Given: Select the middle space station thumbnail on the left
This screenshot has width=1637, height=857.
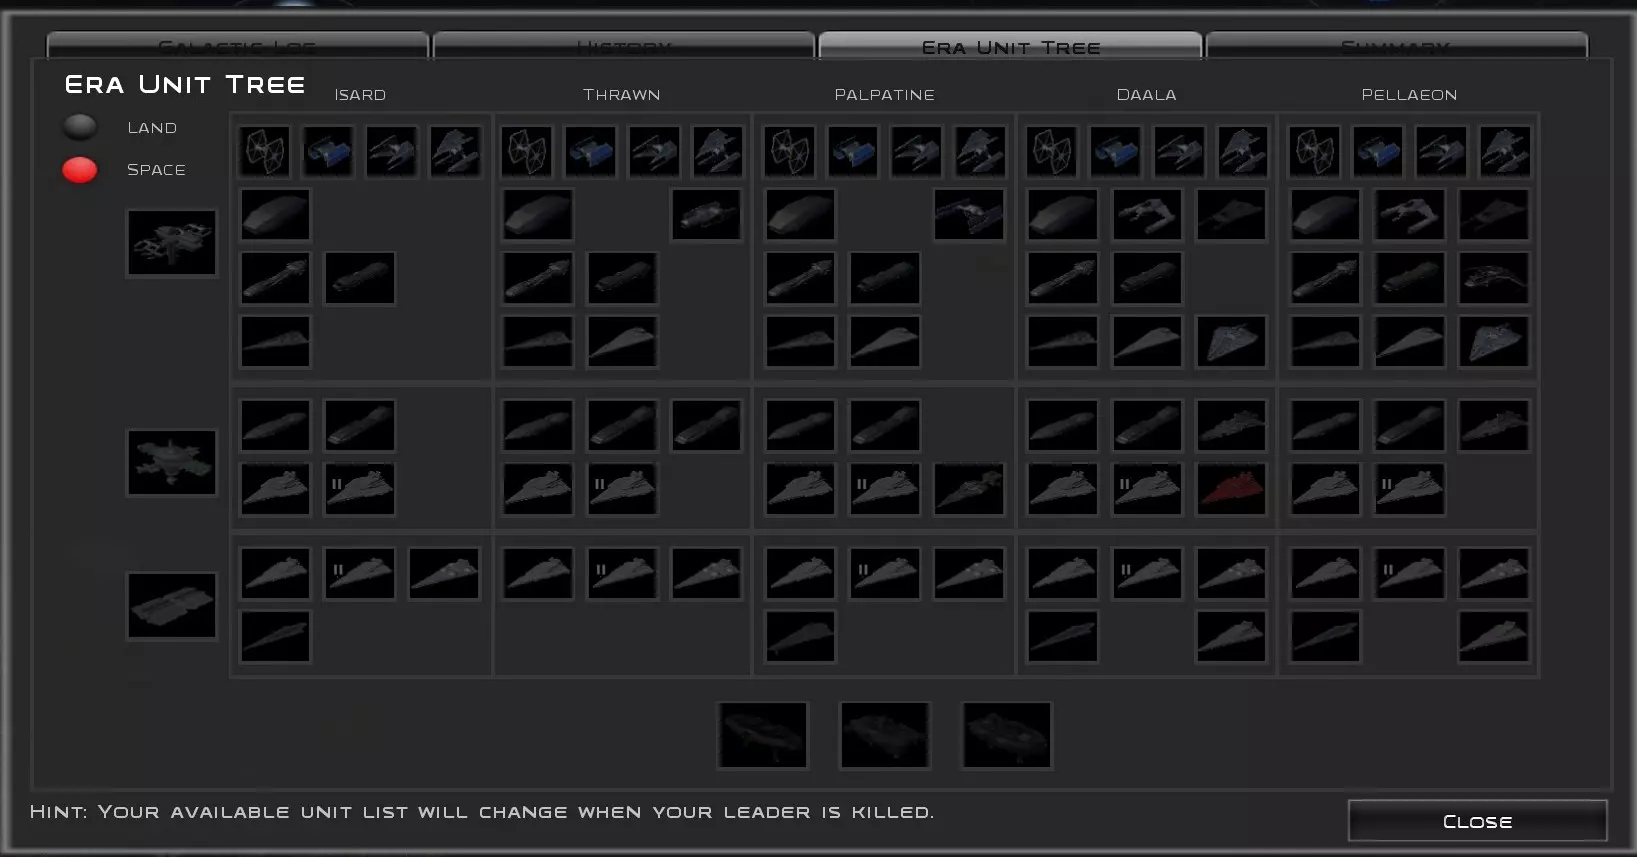Looking at the screenshot, I should point(172,462).
